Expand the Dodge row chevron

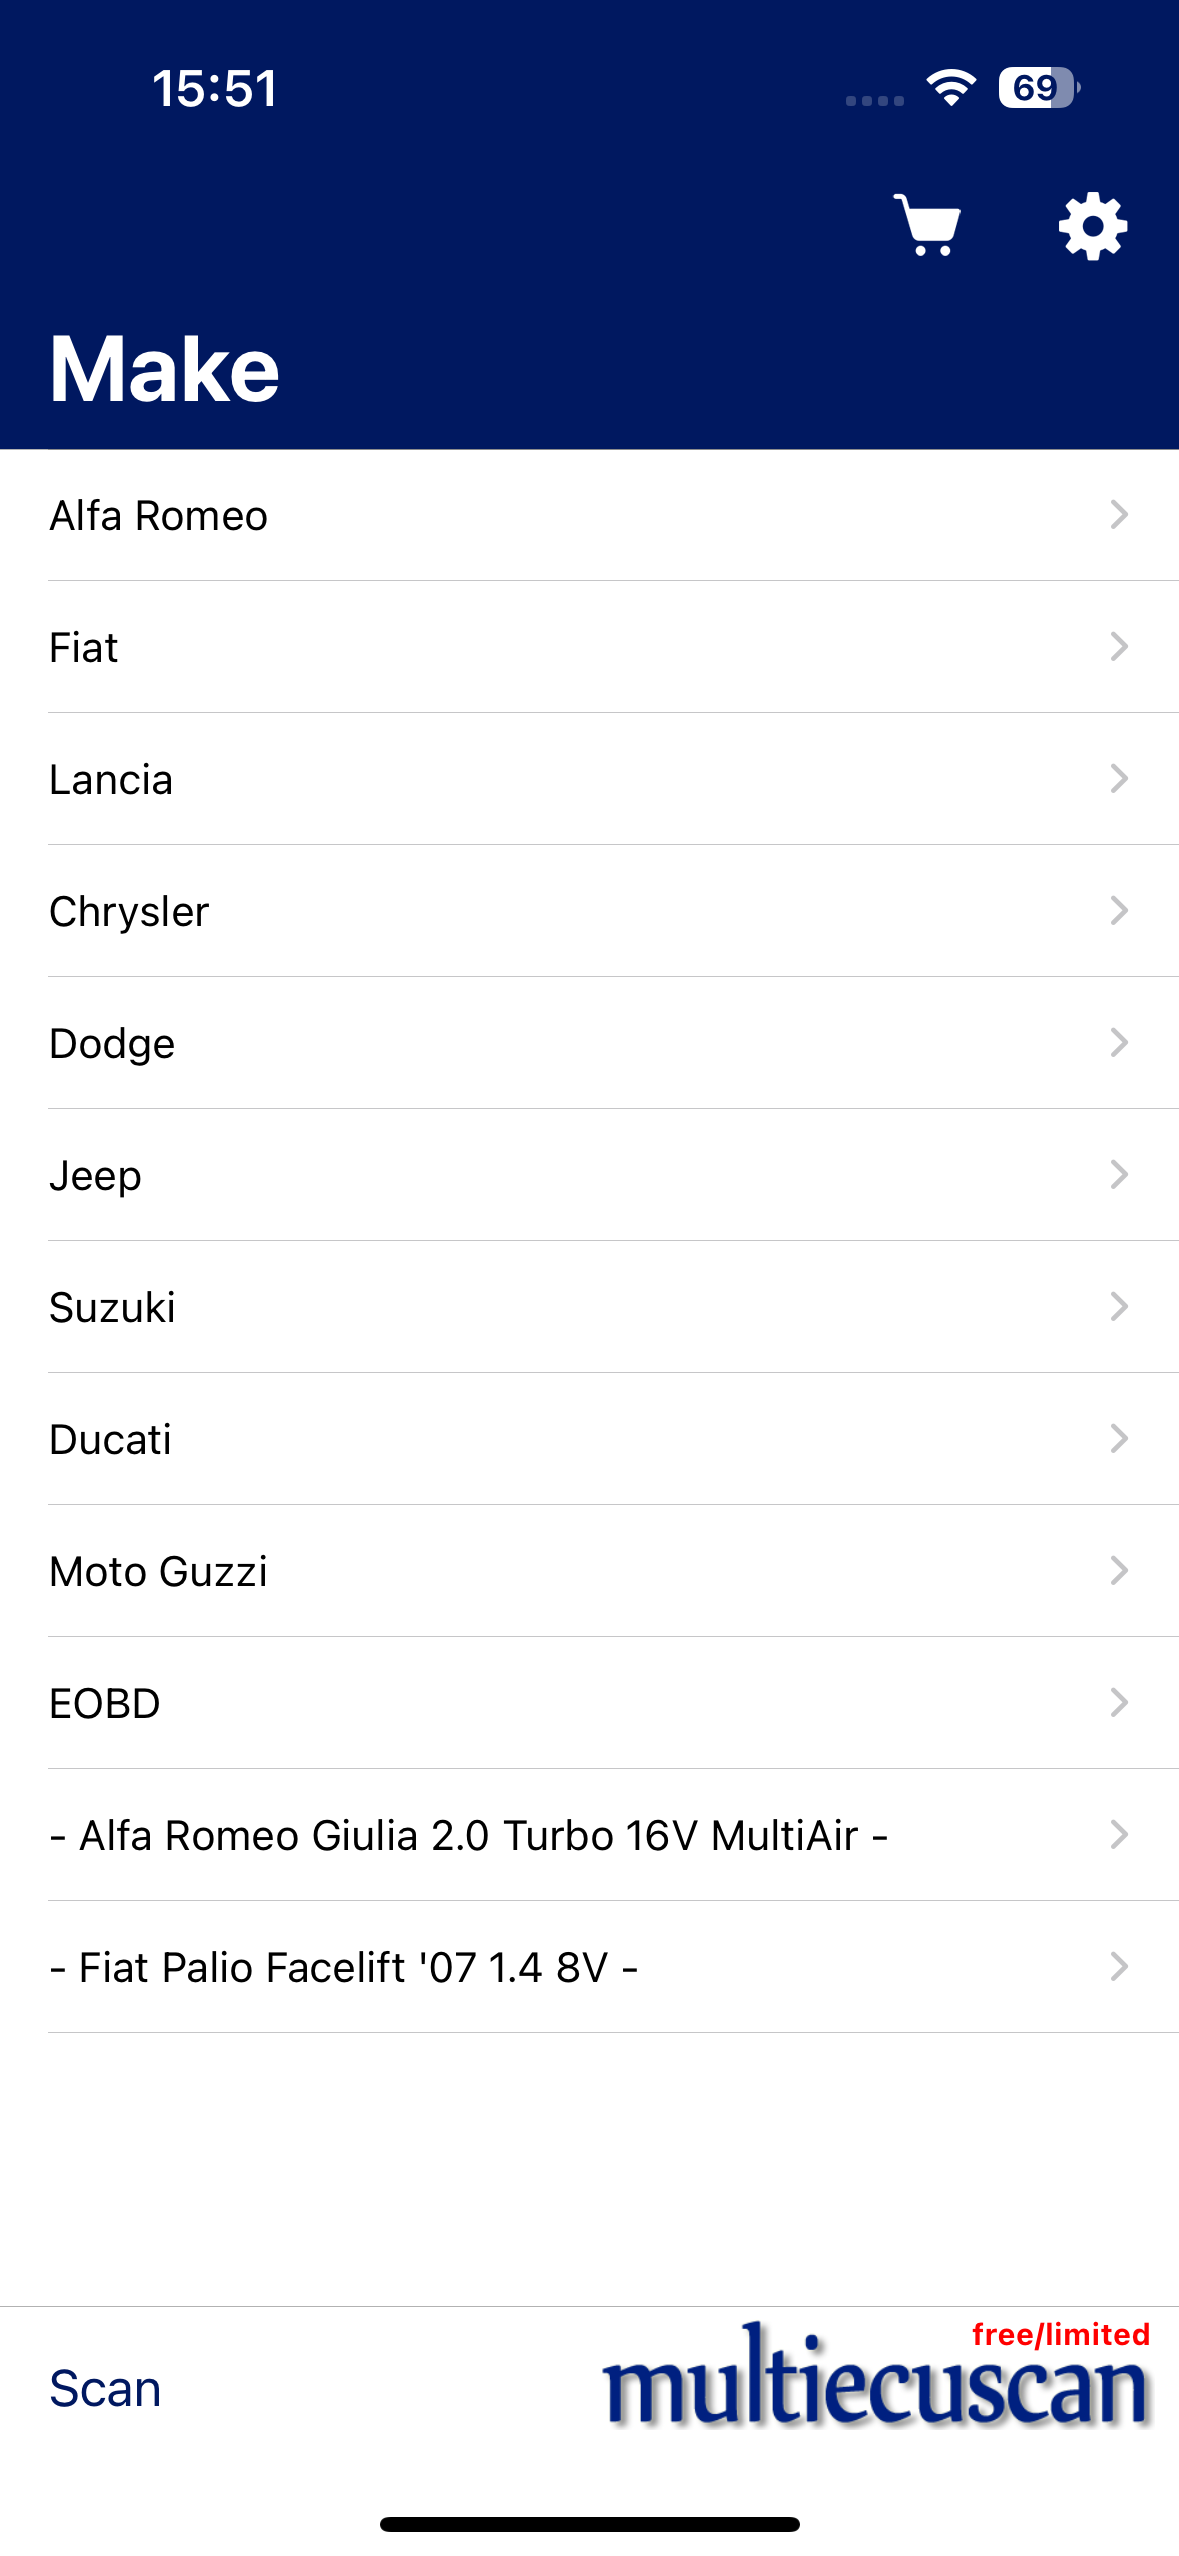(1119, 1043)
